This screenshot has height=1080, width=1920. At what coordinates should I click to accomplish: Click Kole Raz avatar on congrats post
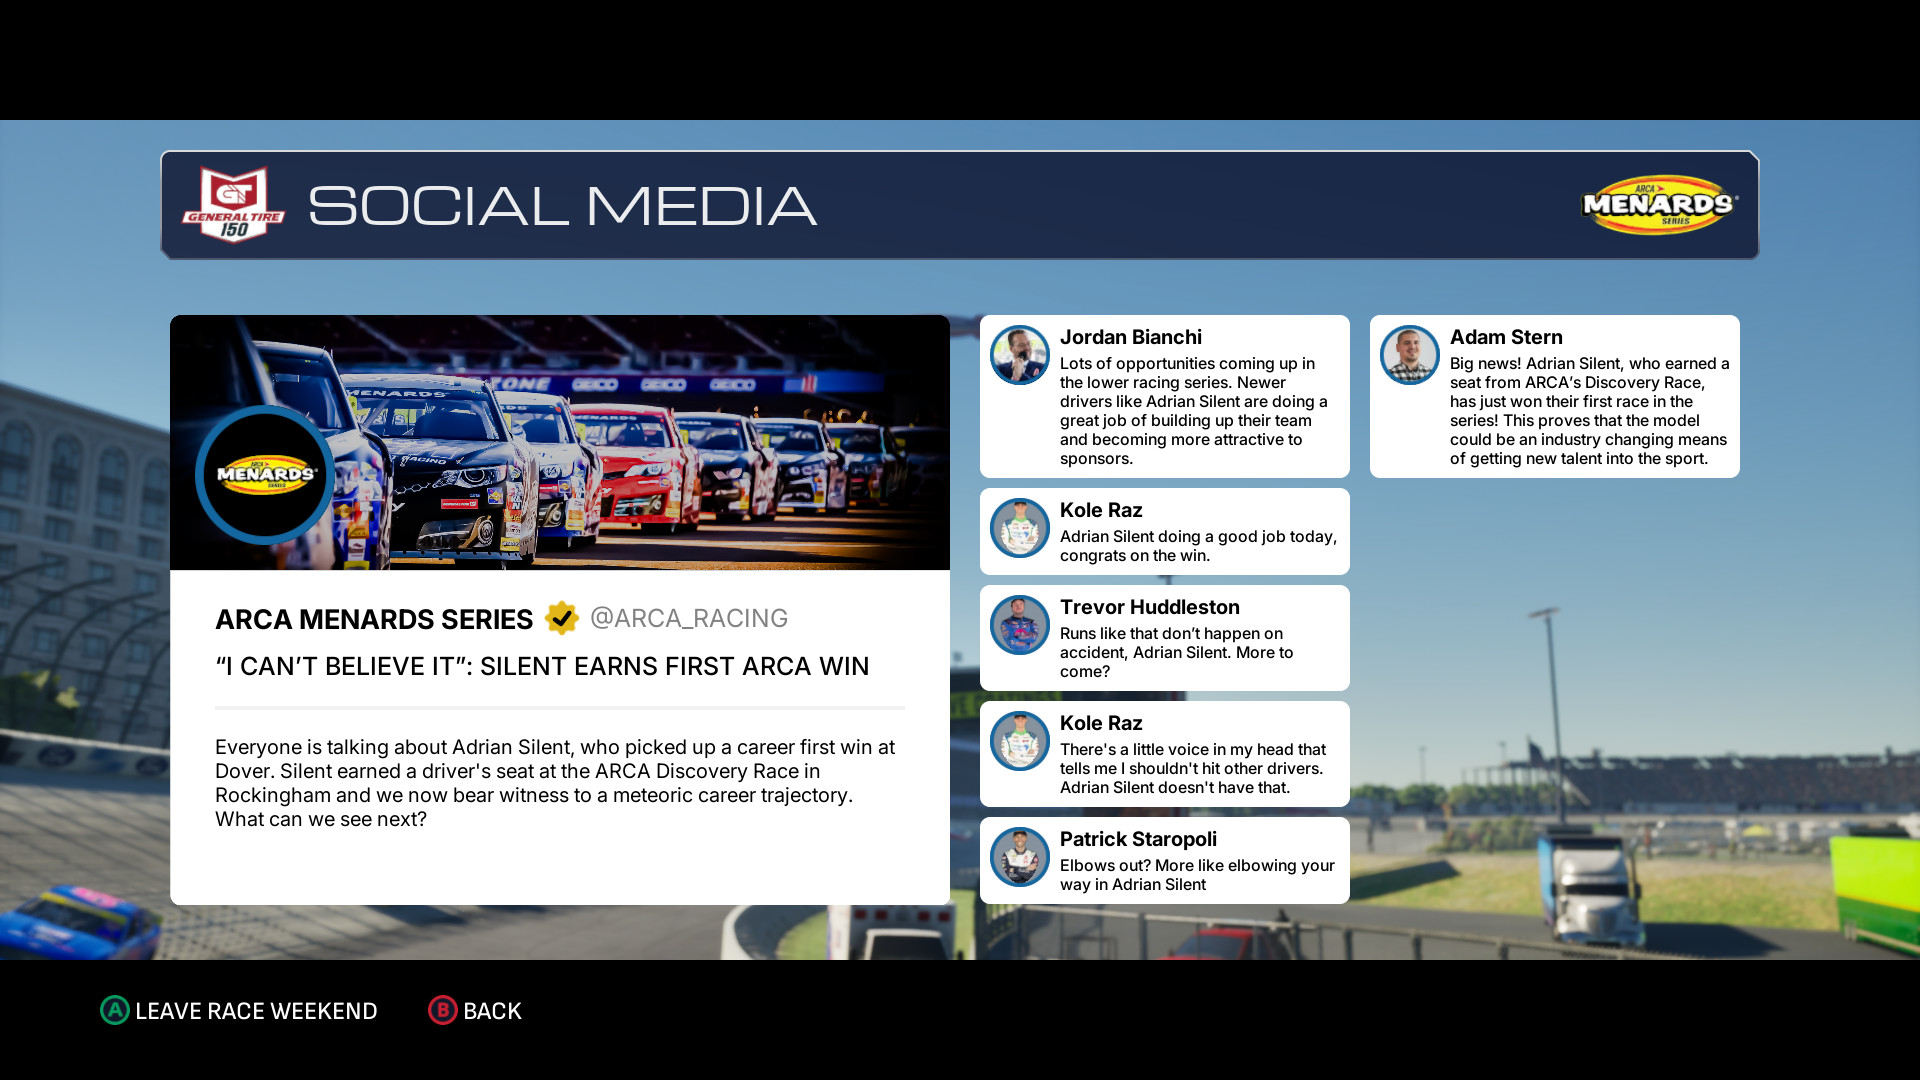click(1019, 528)
